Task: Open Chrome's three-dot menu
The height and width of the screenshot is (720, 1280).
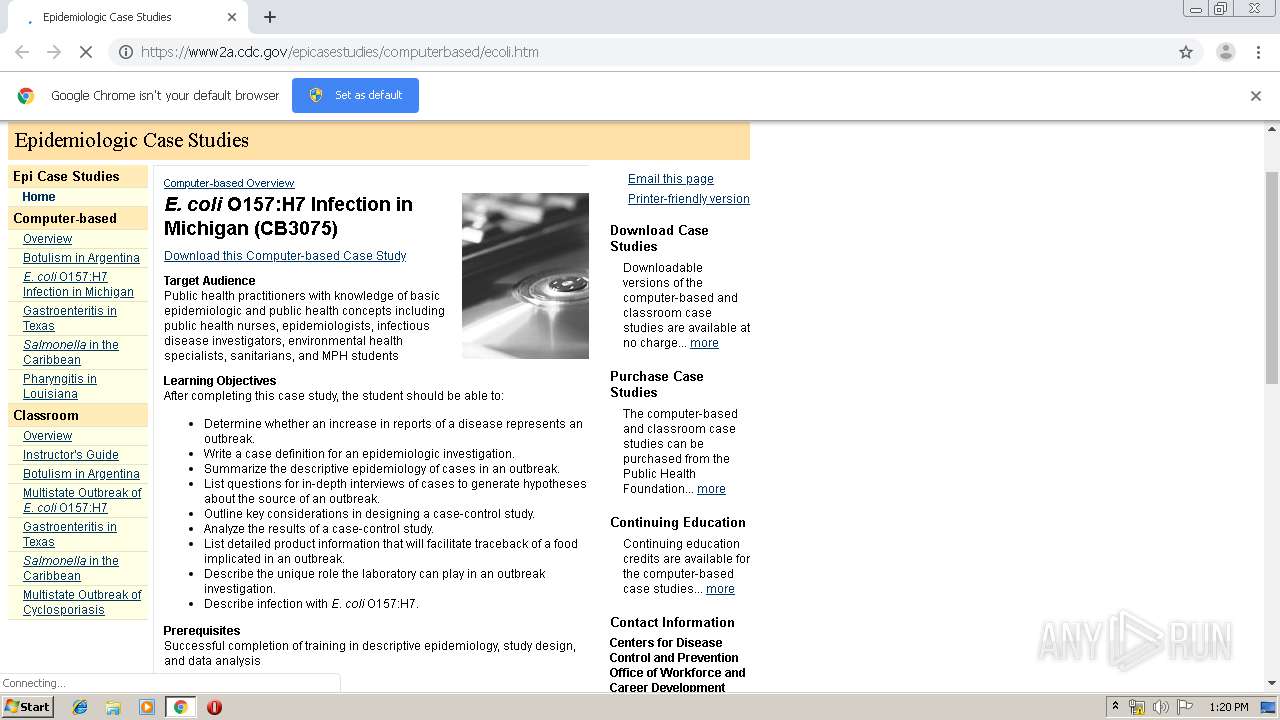Action: click(1258, 52)
